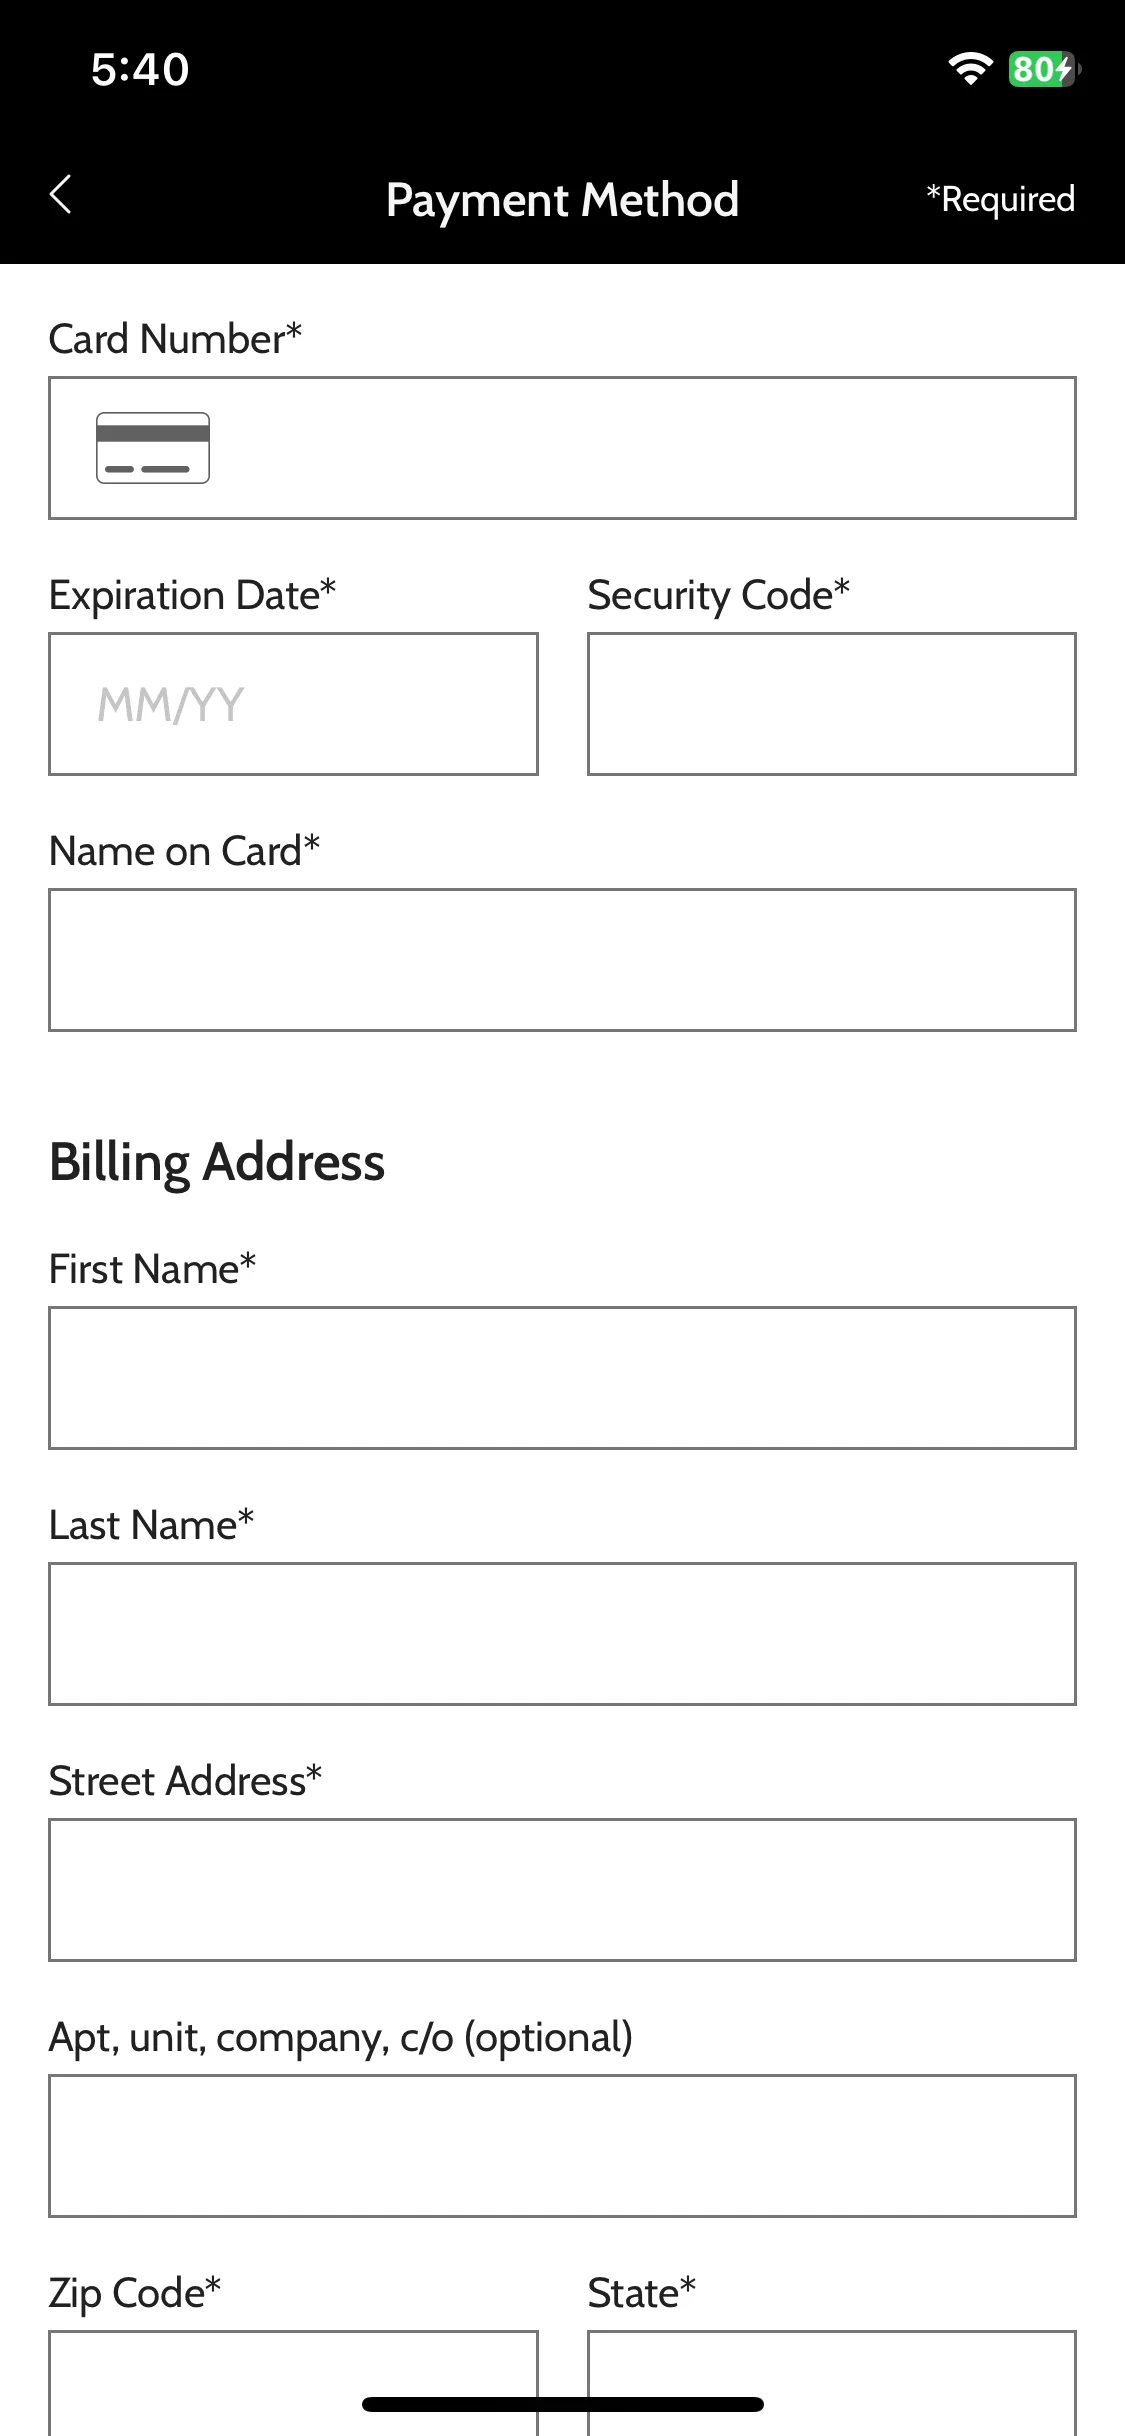
Task: Focus the Card Number field
Action: [562, 448]
